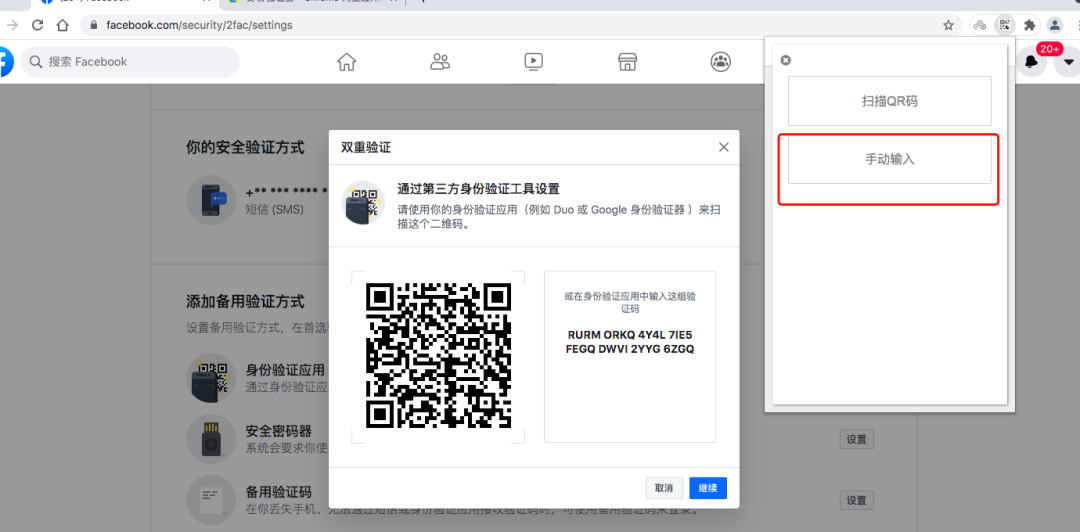Screen dimensions: 1080x532
Task: Click the padlock site info icon
Action: pyautogui.click(x=94, y=25)
